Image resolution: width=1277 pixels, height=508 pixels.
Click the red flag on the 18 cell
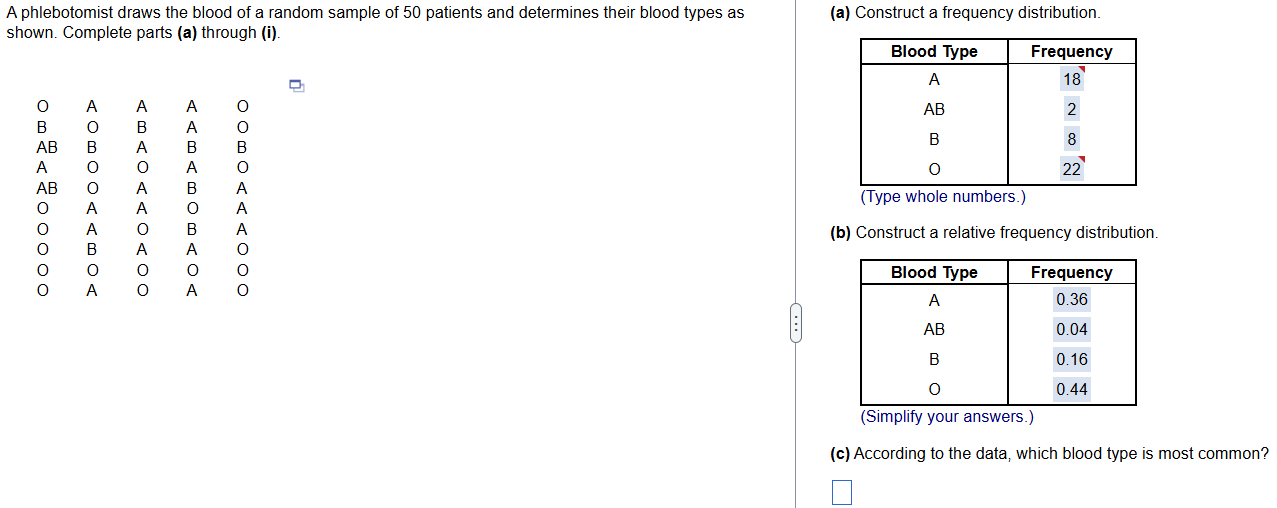click(1081, 70)
